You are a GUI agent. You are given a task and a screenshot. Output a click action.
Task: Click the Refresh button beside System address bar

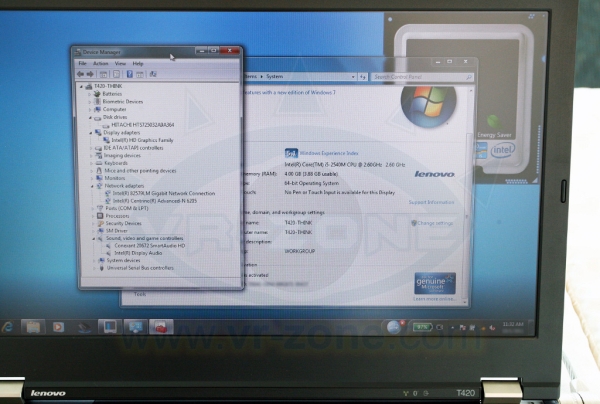coord(363,77)
